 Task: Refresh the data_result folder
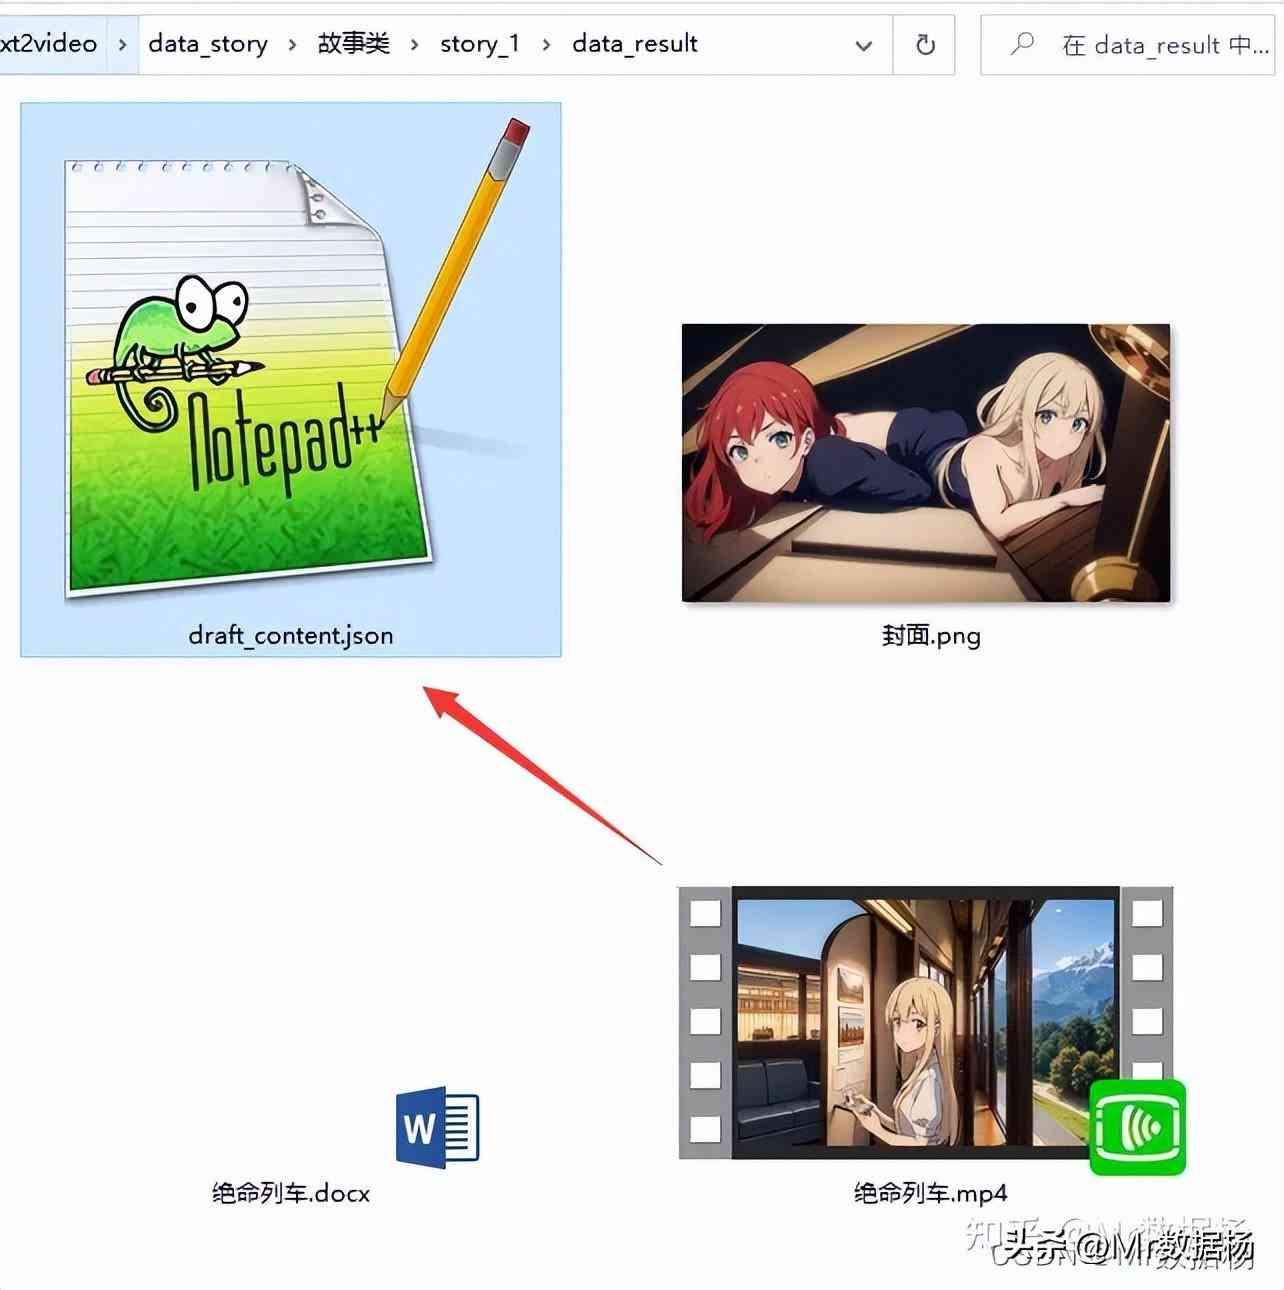tap(925, 45)
